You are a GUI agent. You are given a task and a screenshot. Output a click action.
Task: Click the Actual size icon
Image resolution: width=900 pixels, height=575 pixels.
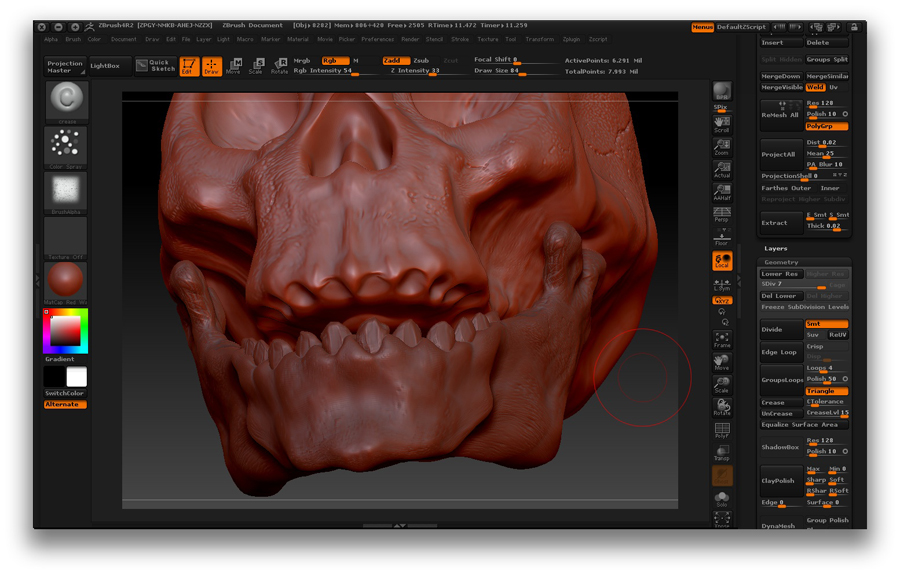click(721, 169)
